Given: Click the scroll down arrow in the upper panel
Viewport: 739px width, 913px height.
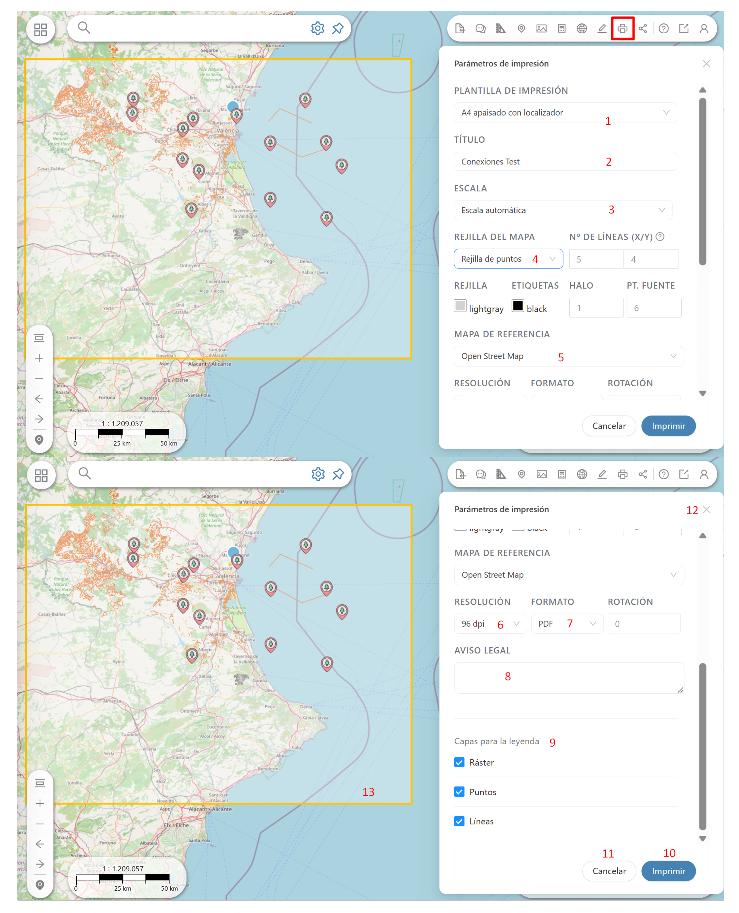Looking at the screenshot, I should [x=702, y=394].
